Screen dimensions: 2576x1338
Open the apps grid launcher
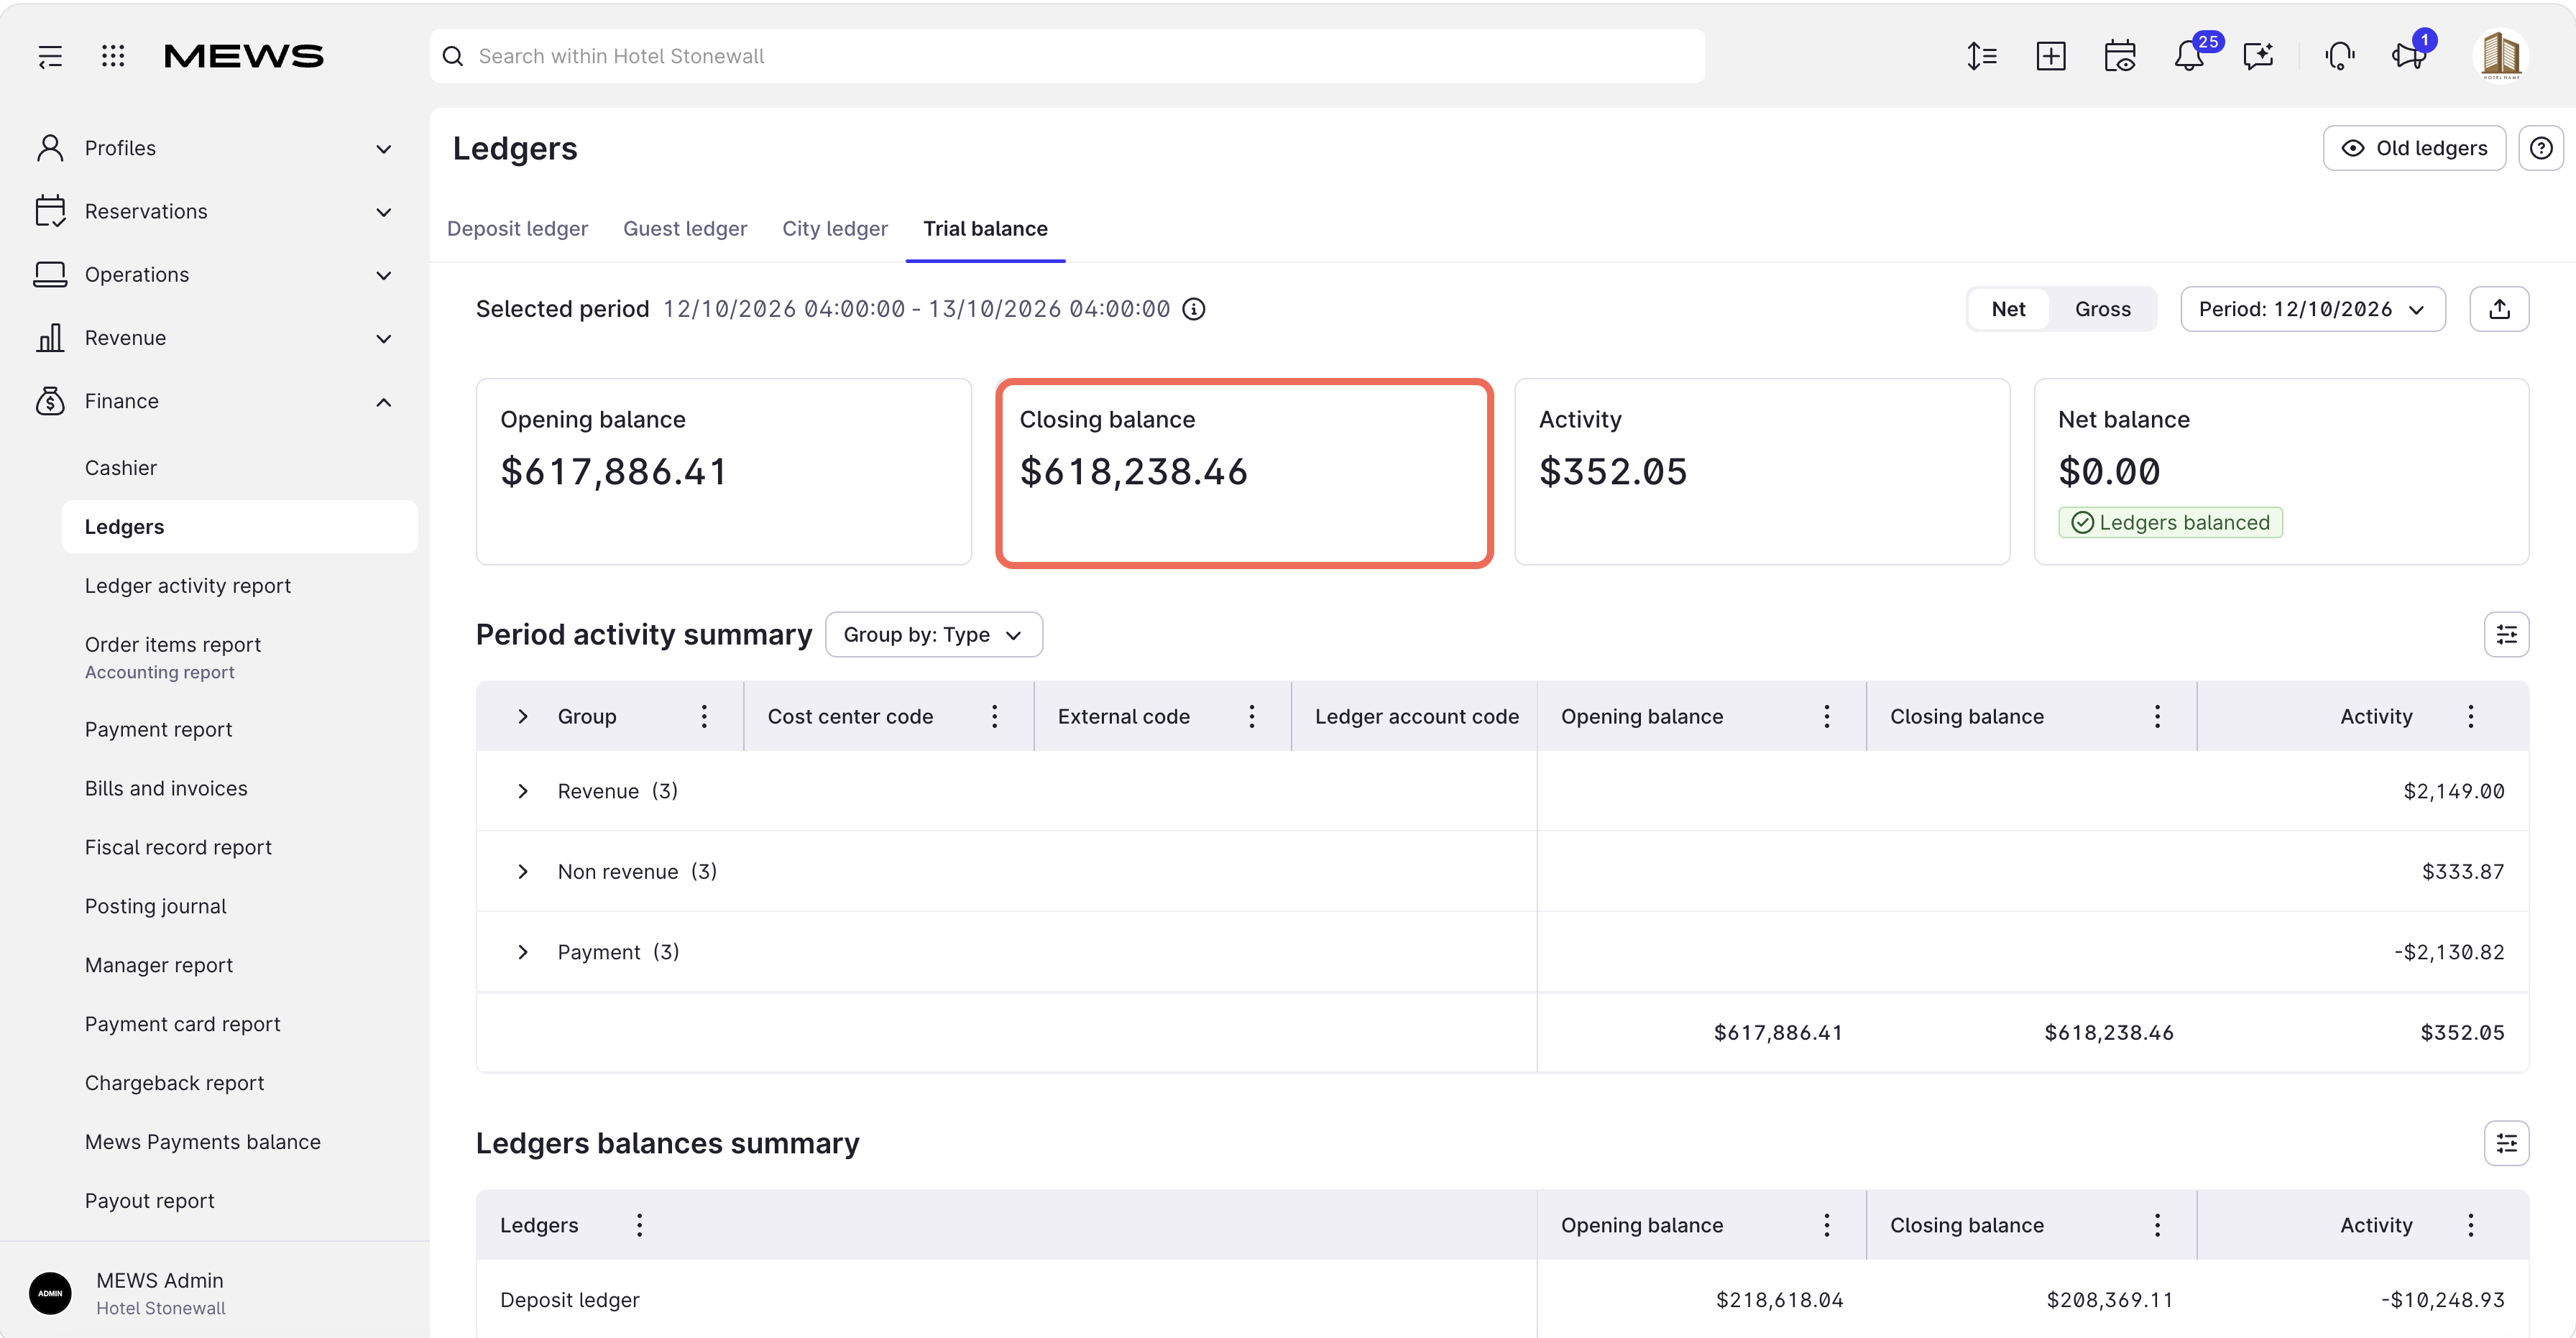(x=113, y=56)
